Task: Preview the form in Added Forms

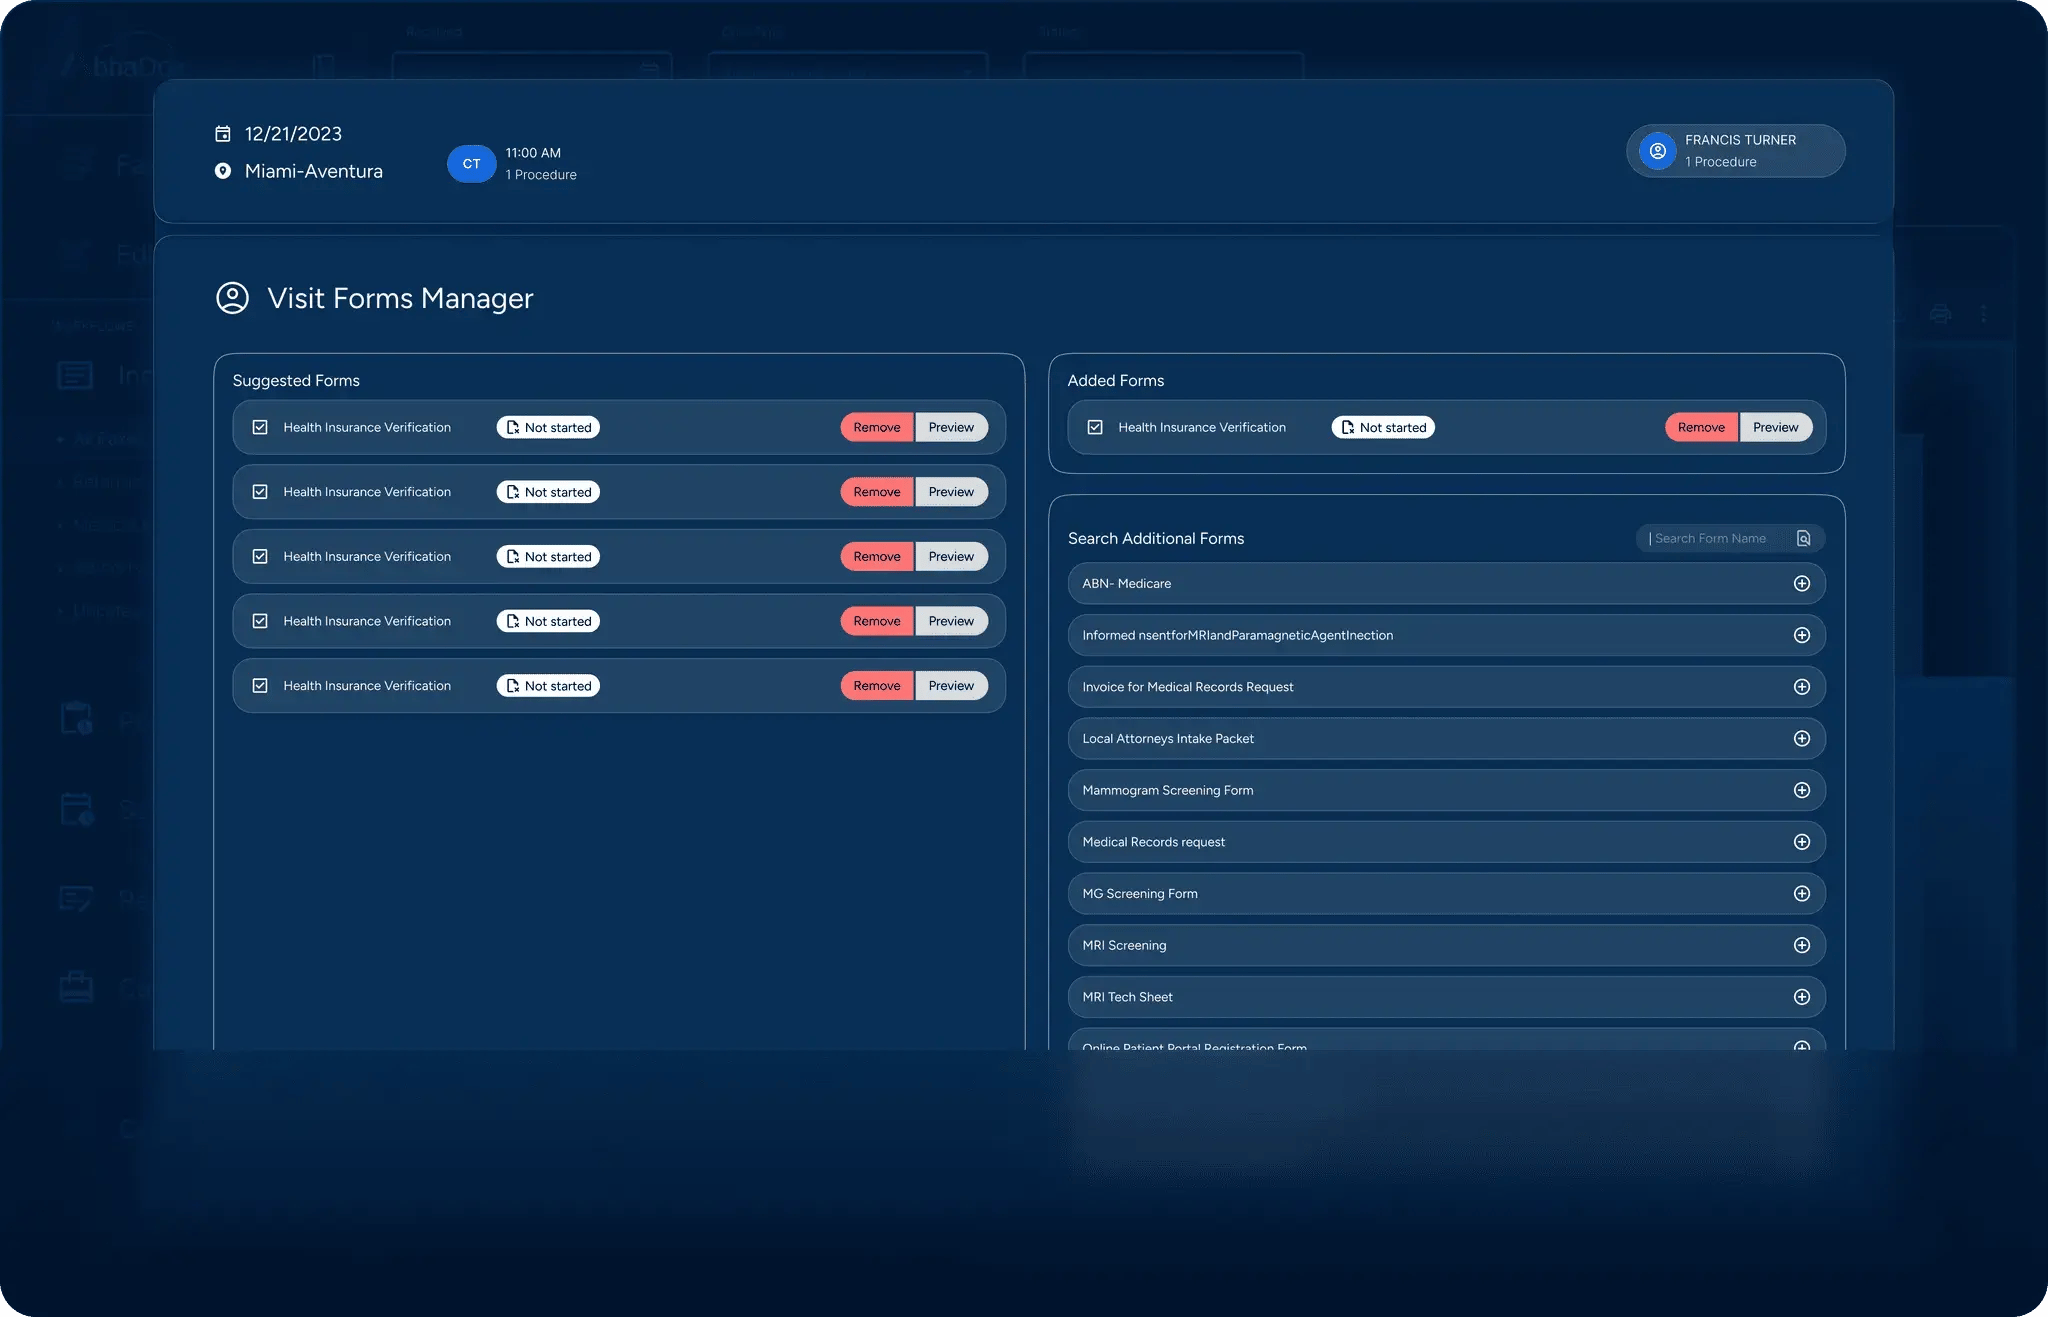Action: pos(1774,427)
